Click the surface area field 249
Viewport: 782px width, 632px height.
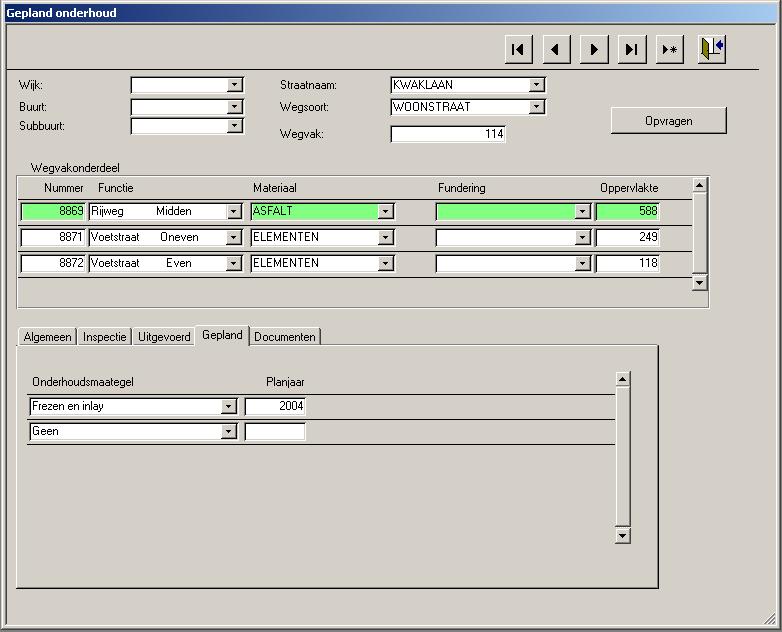click(x=627, y=237)
